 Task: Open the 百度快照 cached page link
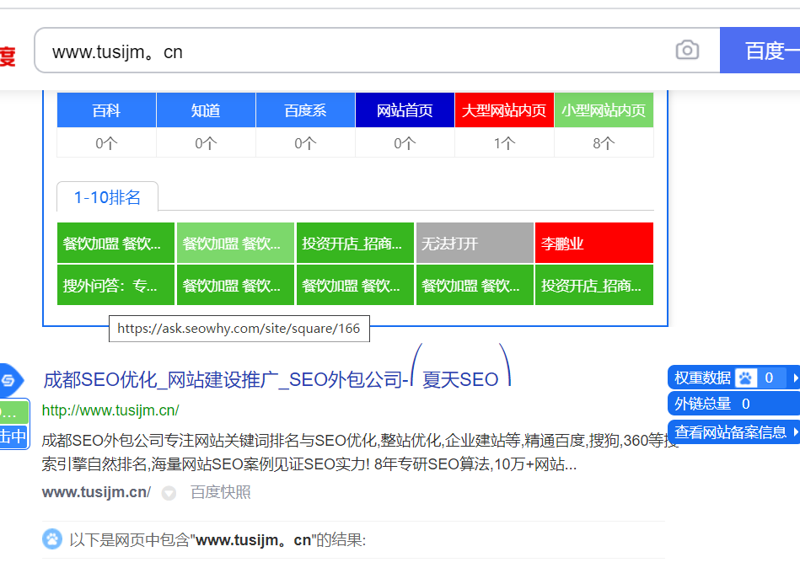point(221,492)
